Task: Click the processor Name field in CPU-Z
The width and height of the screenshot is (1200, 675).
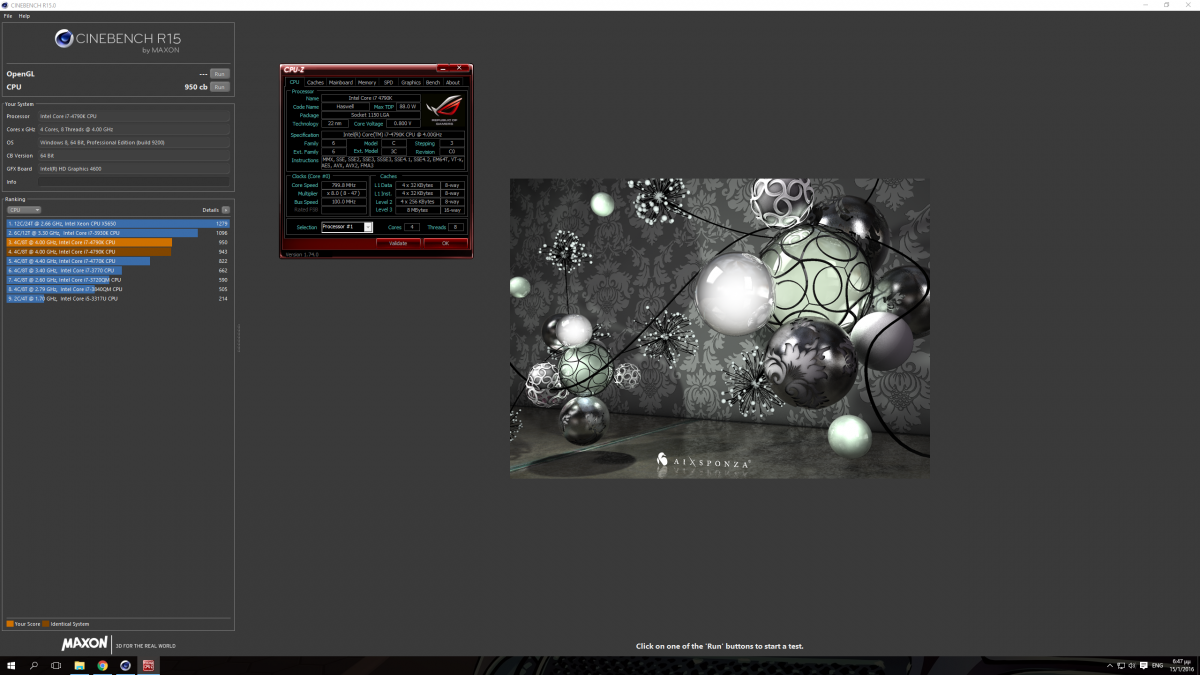Action: (x=370, y=98)
